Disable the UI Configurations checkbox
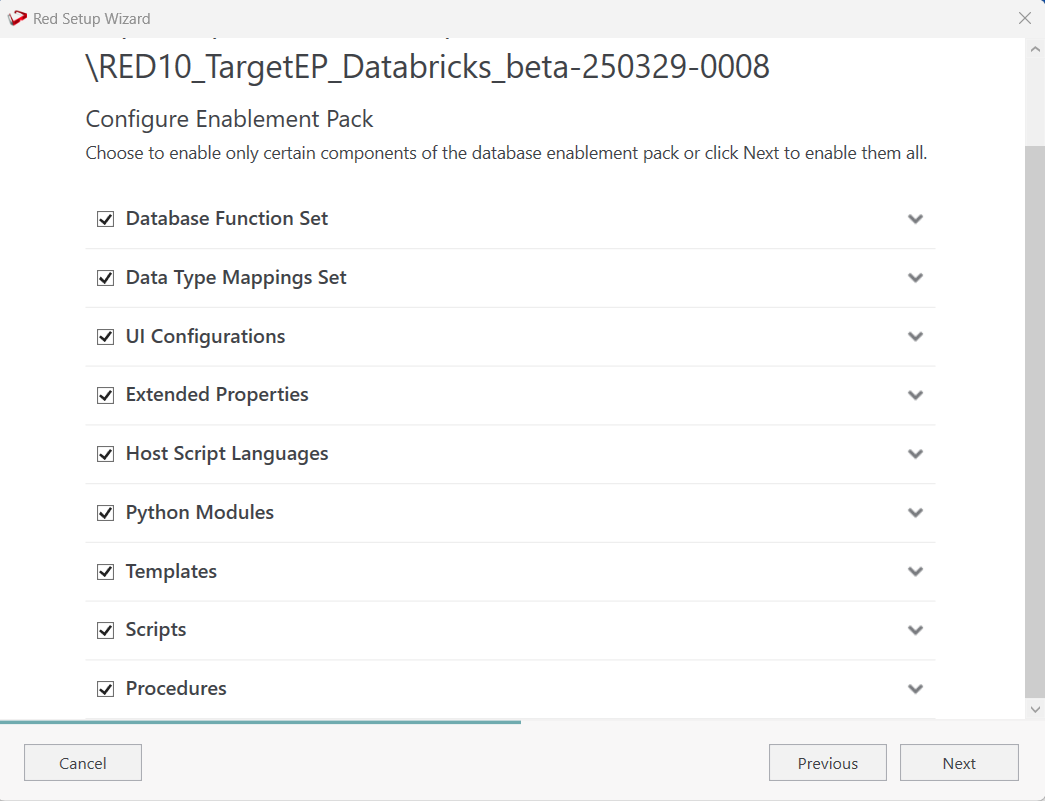1045x801 pixels. [x=105, y=337]
